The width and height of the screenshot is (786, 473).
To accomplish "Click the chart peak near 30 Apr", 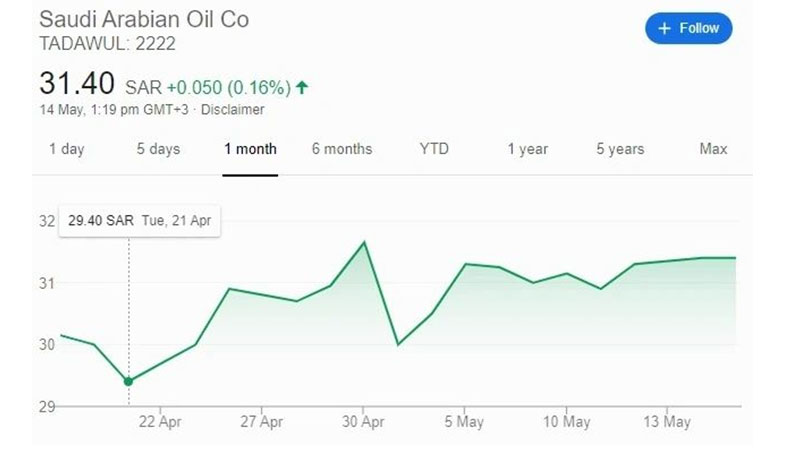I will [364, 243].
